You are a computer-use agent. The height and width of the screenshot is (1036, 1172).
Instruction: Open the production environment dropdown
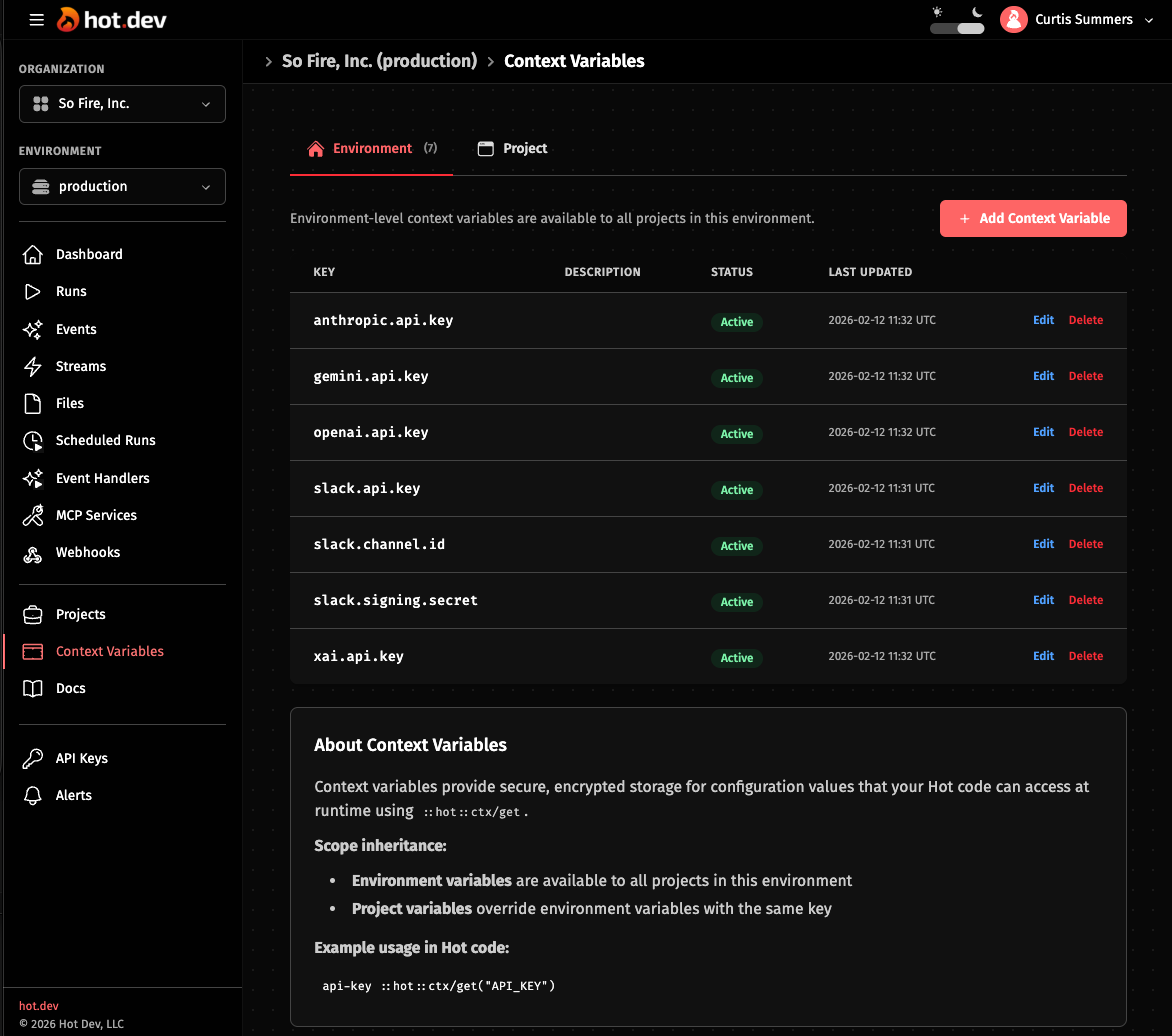click(122, 187)
